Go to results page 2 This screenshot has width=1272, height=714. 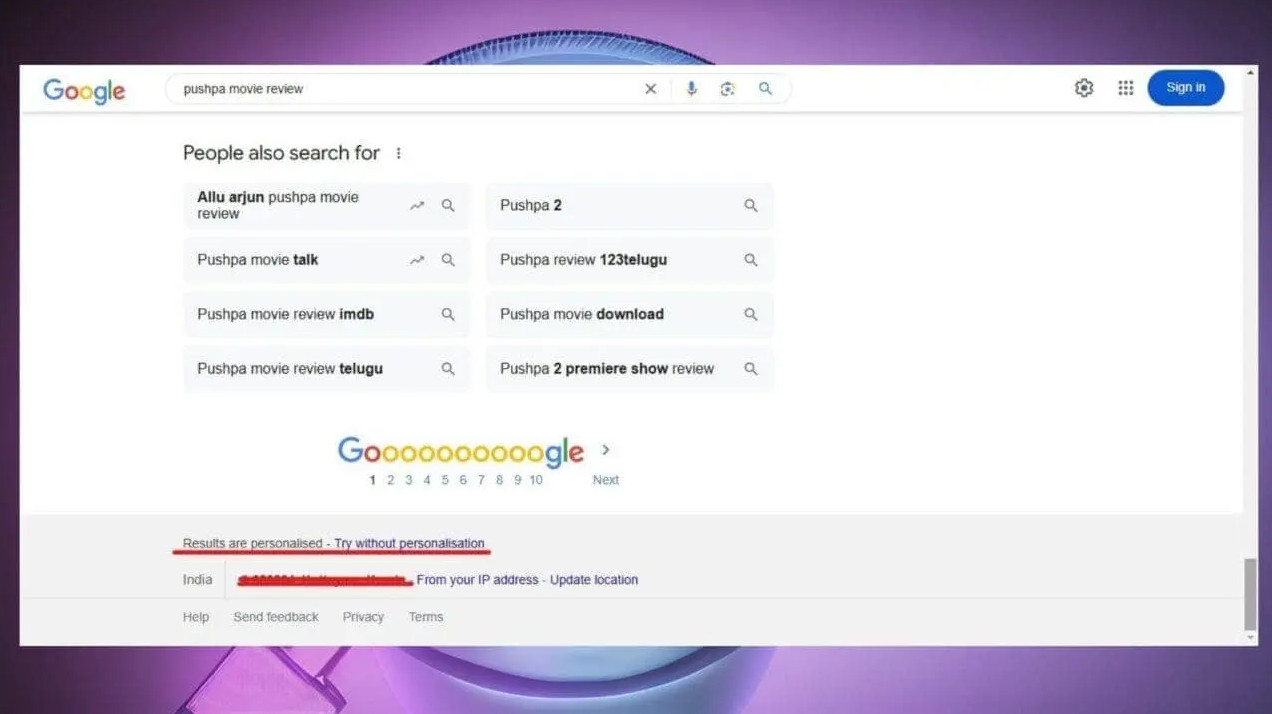[391, 480]
